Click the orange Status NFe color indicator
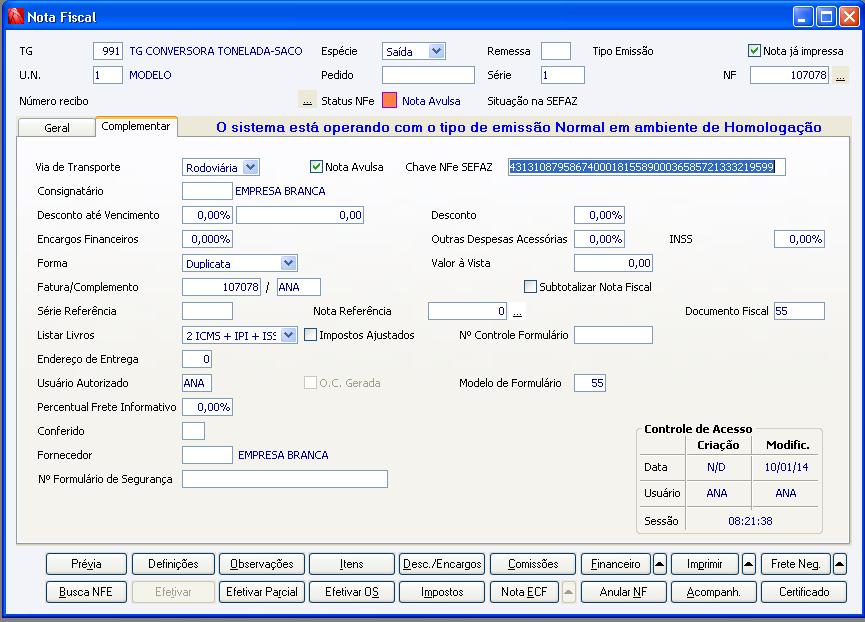865x622 pixels. (389, 100)
